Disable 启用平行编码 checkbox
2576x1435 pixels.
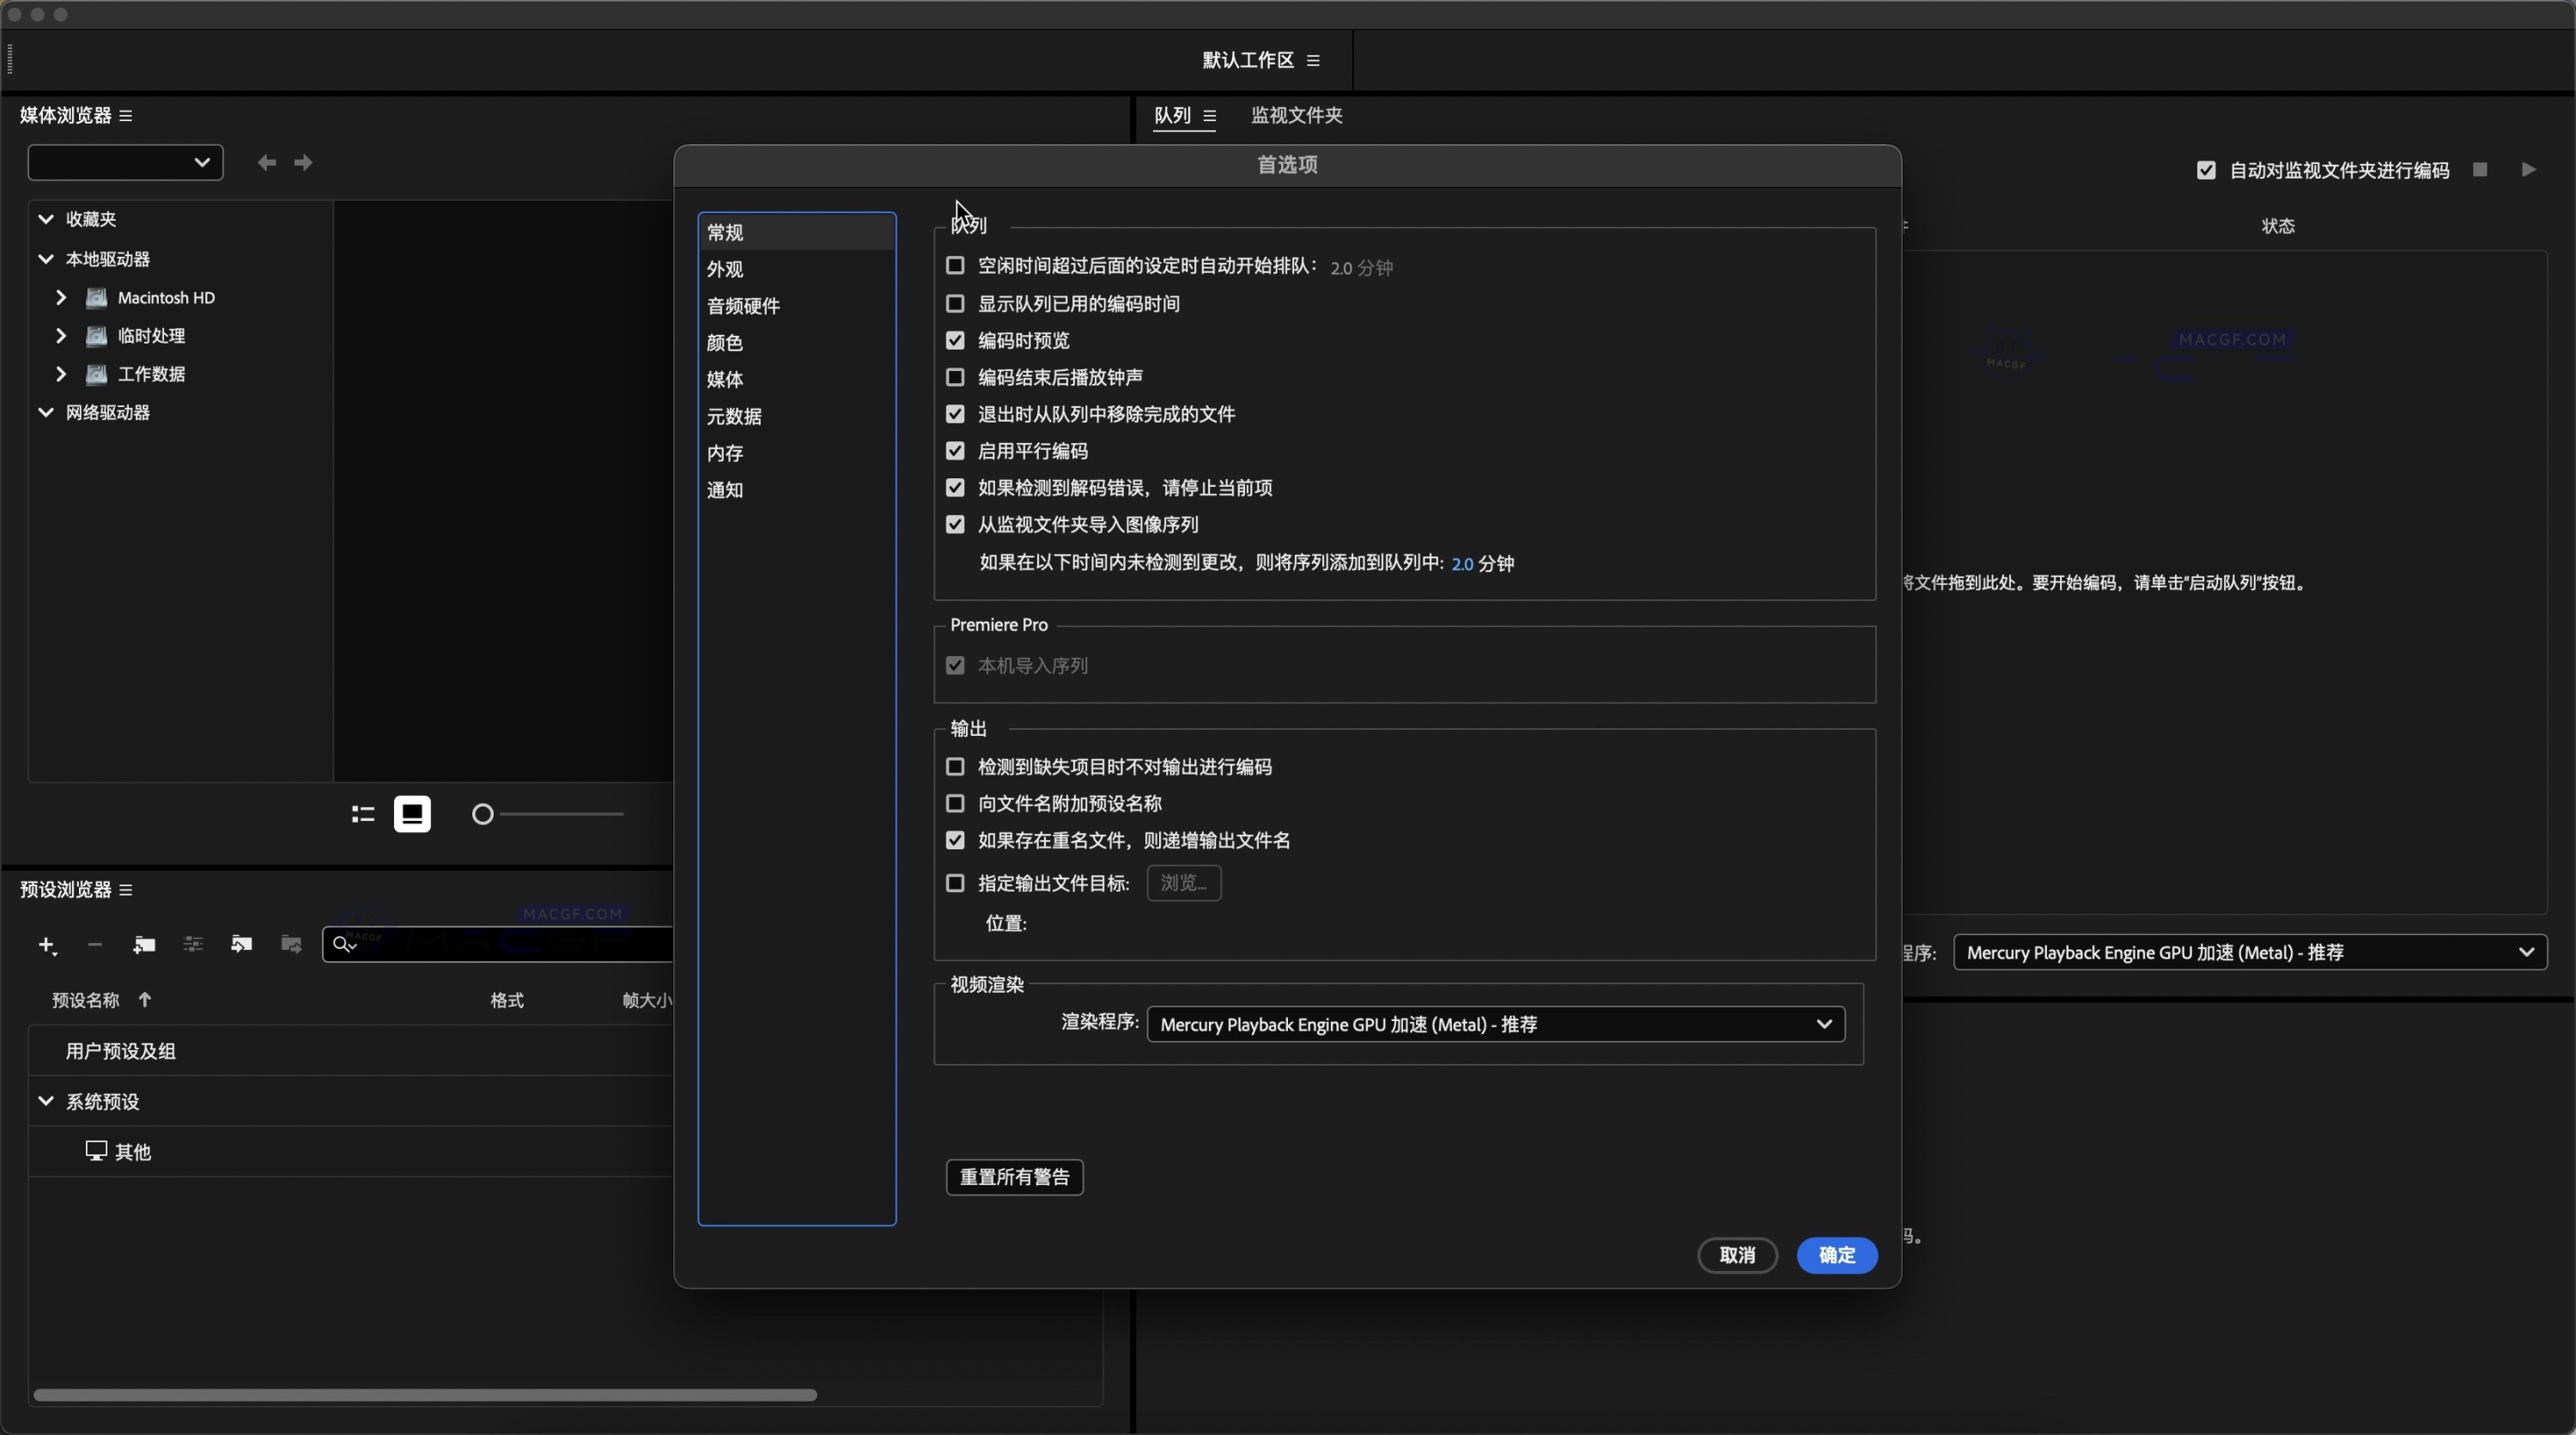point(955,451)
